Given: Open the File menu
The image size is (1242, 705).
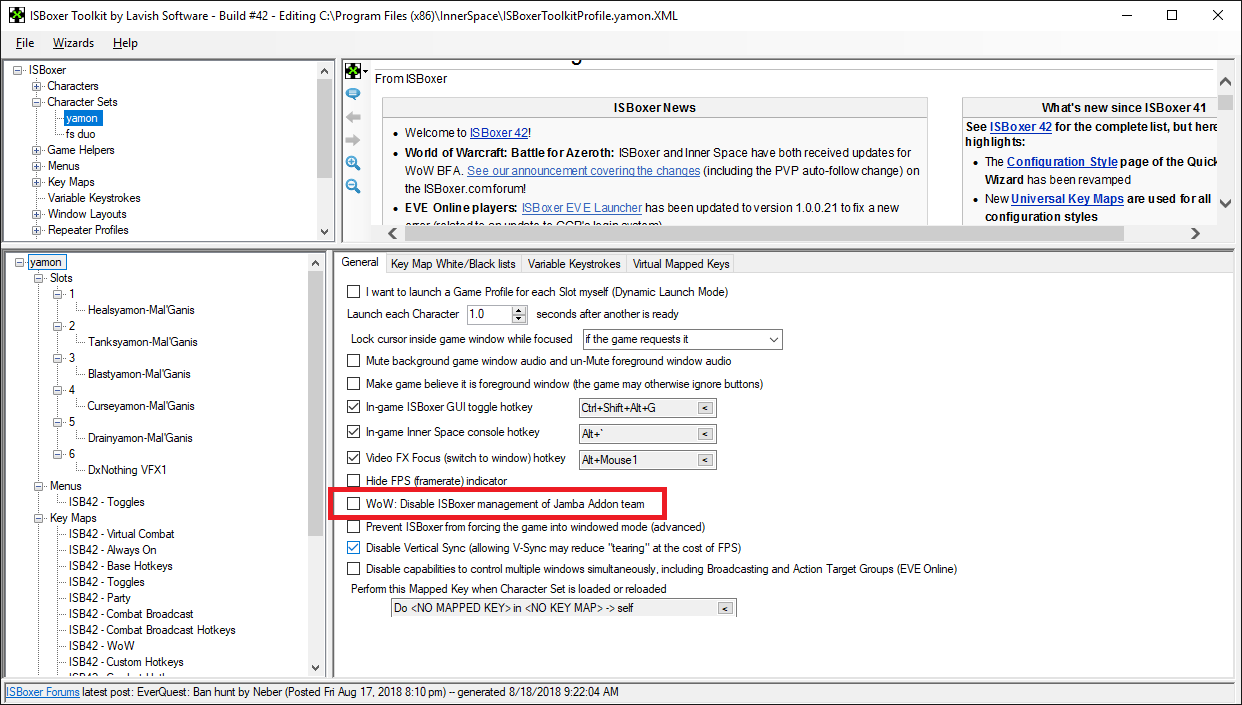Looking at the screenshot, I should click(x=25, y=43).
